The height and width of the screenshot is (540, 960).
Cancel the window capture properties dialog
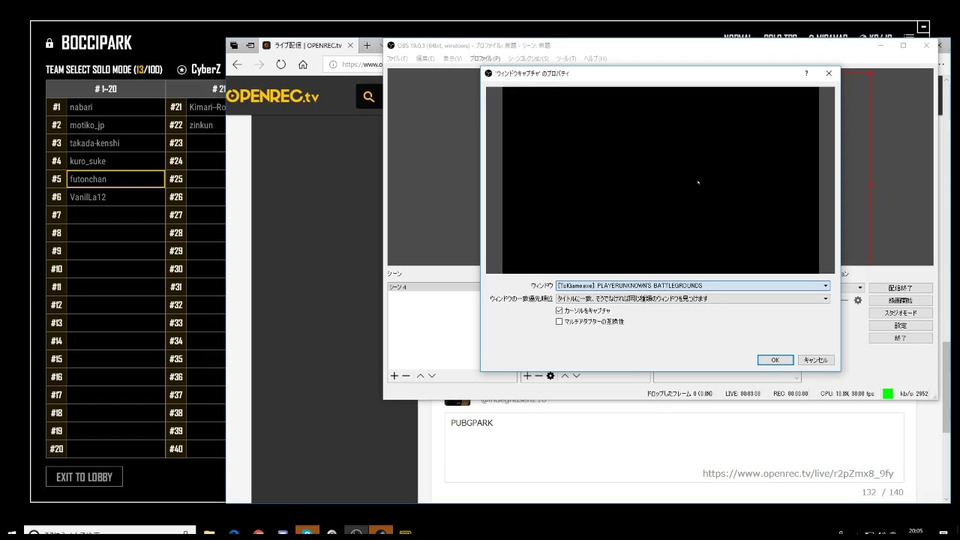click(816, 360)
